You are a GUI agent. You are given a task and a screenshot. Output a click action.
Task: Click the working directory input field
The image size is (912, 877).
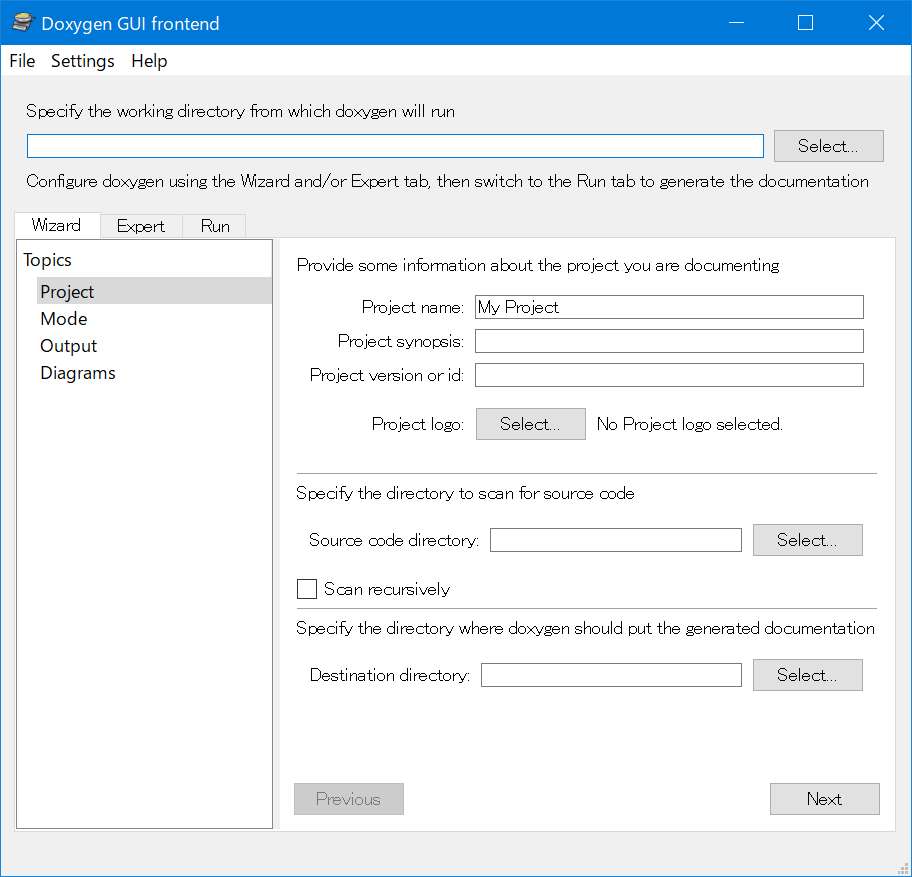pos(395,145)
